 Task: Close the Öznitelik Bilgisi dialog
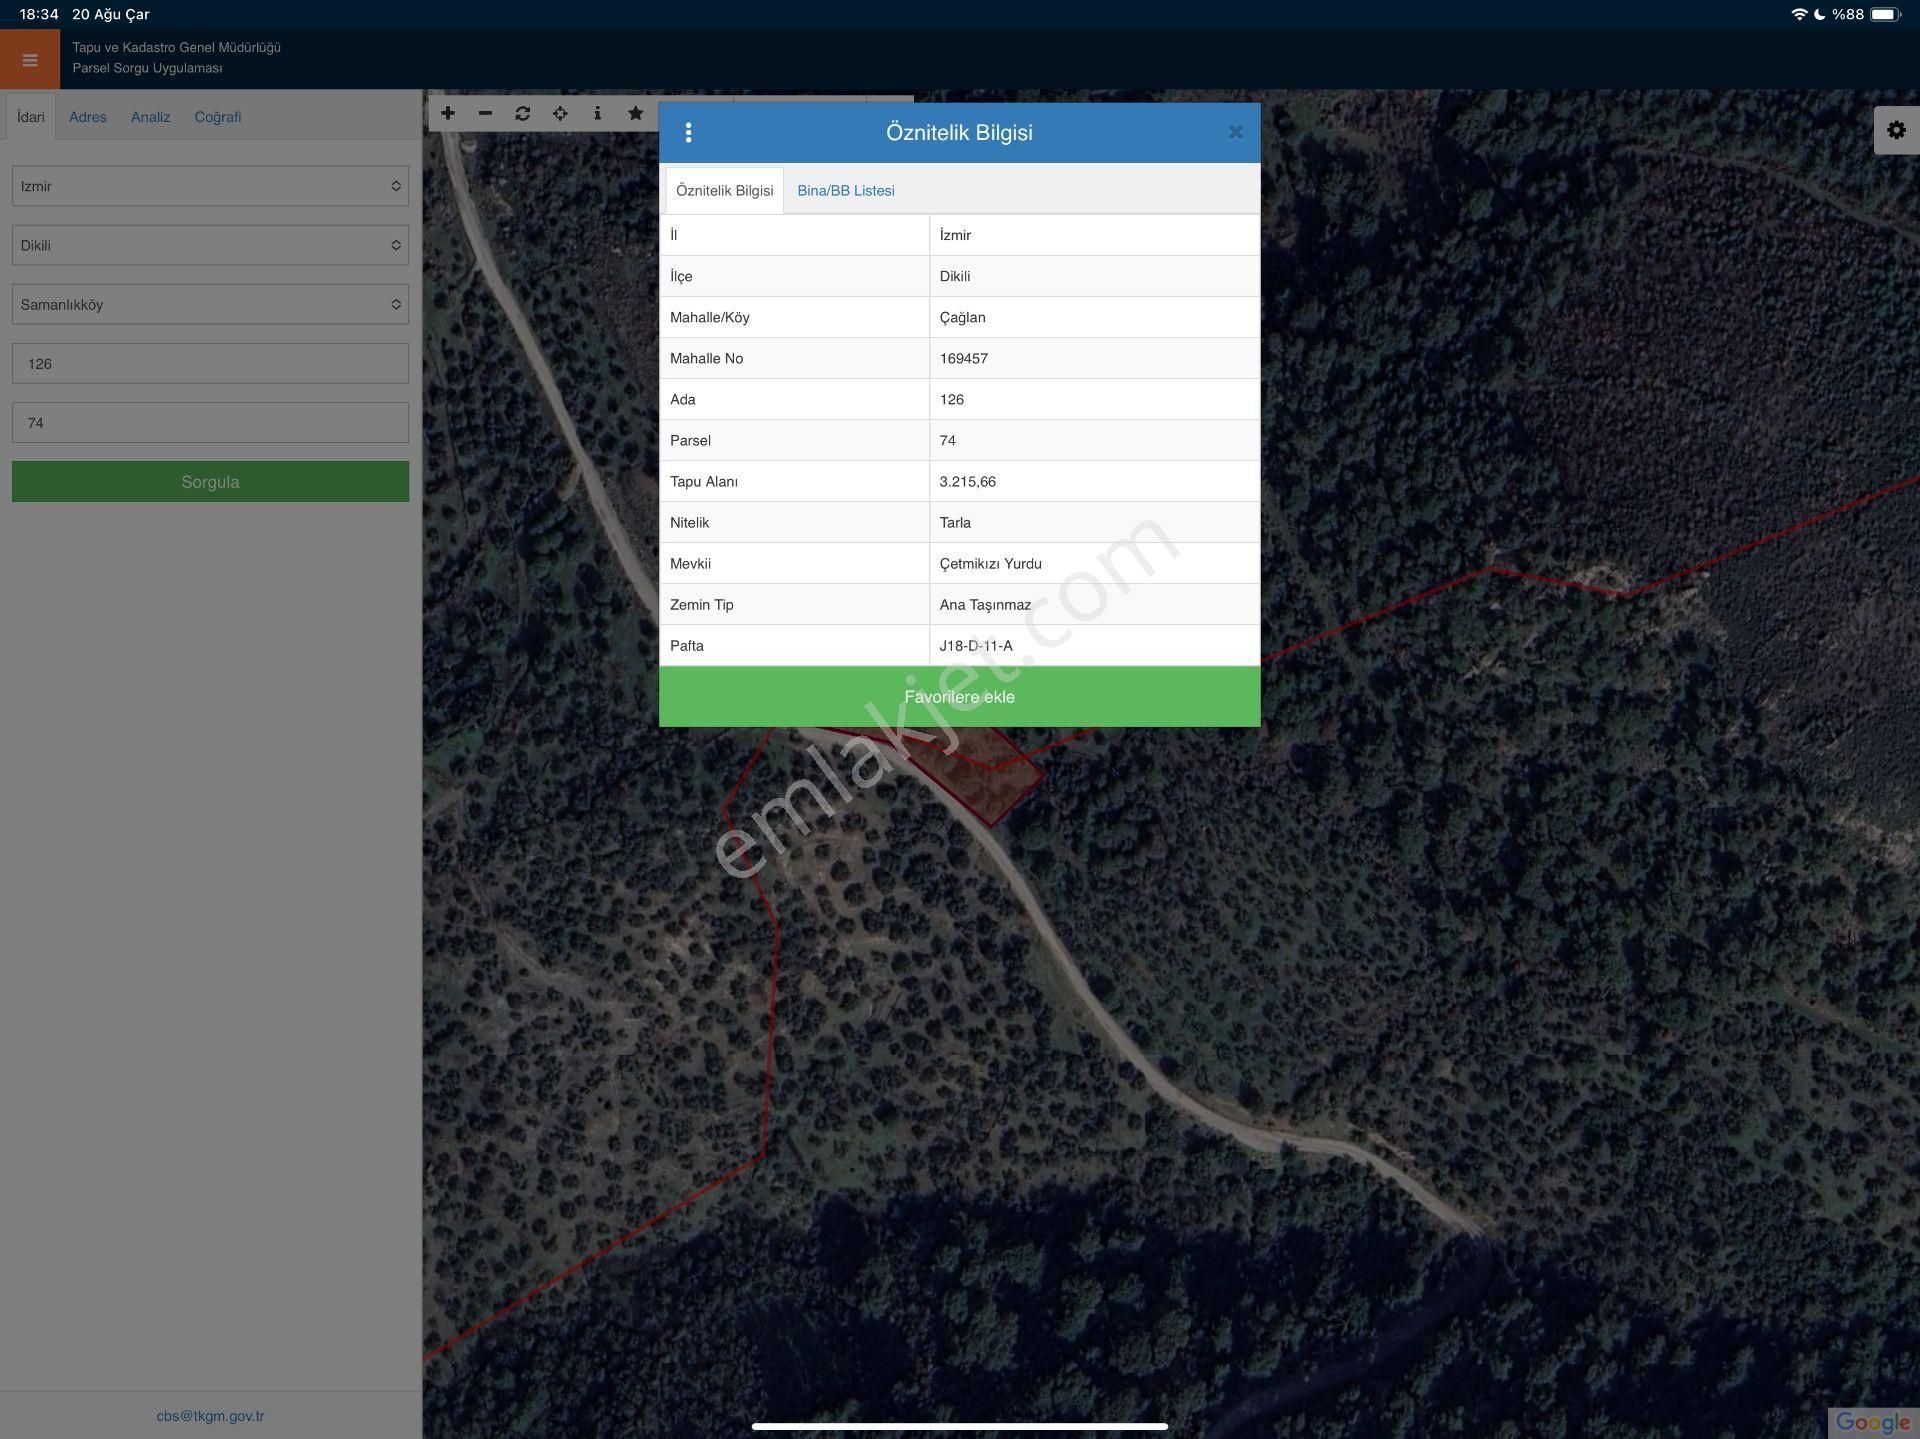(x=1235, y=133)
